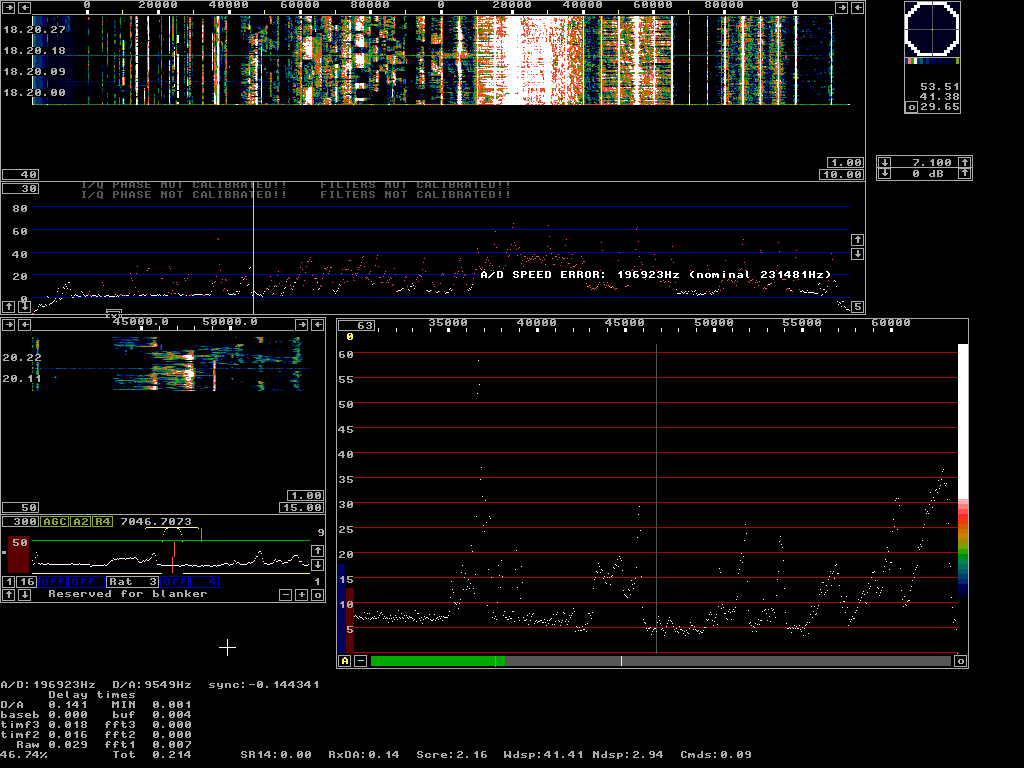Click the '63' box atop AFC graph
This screenshot has height=768, width=1024.
(357, 326)
